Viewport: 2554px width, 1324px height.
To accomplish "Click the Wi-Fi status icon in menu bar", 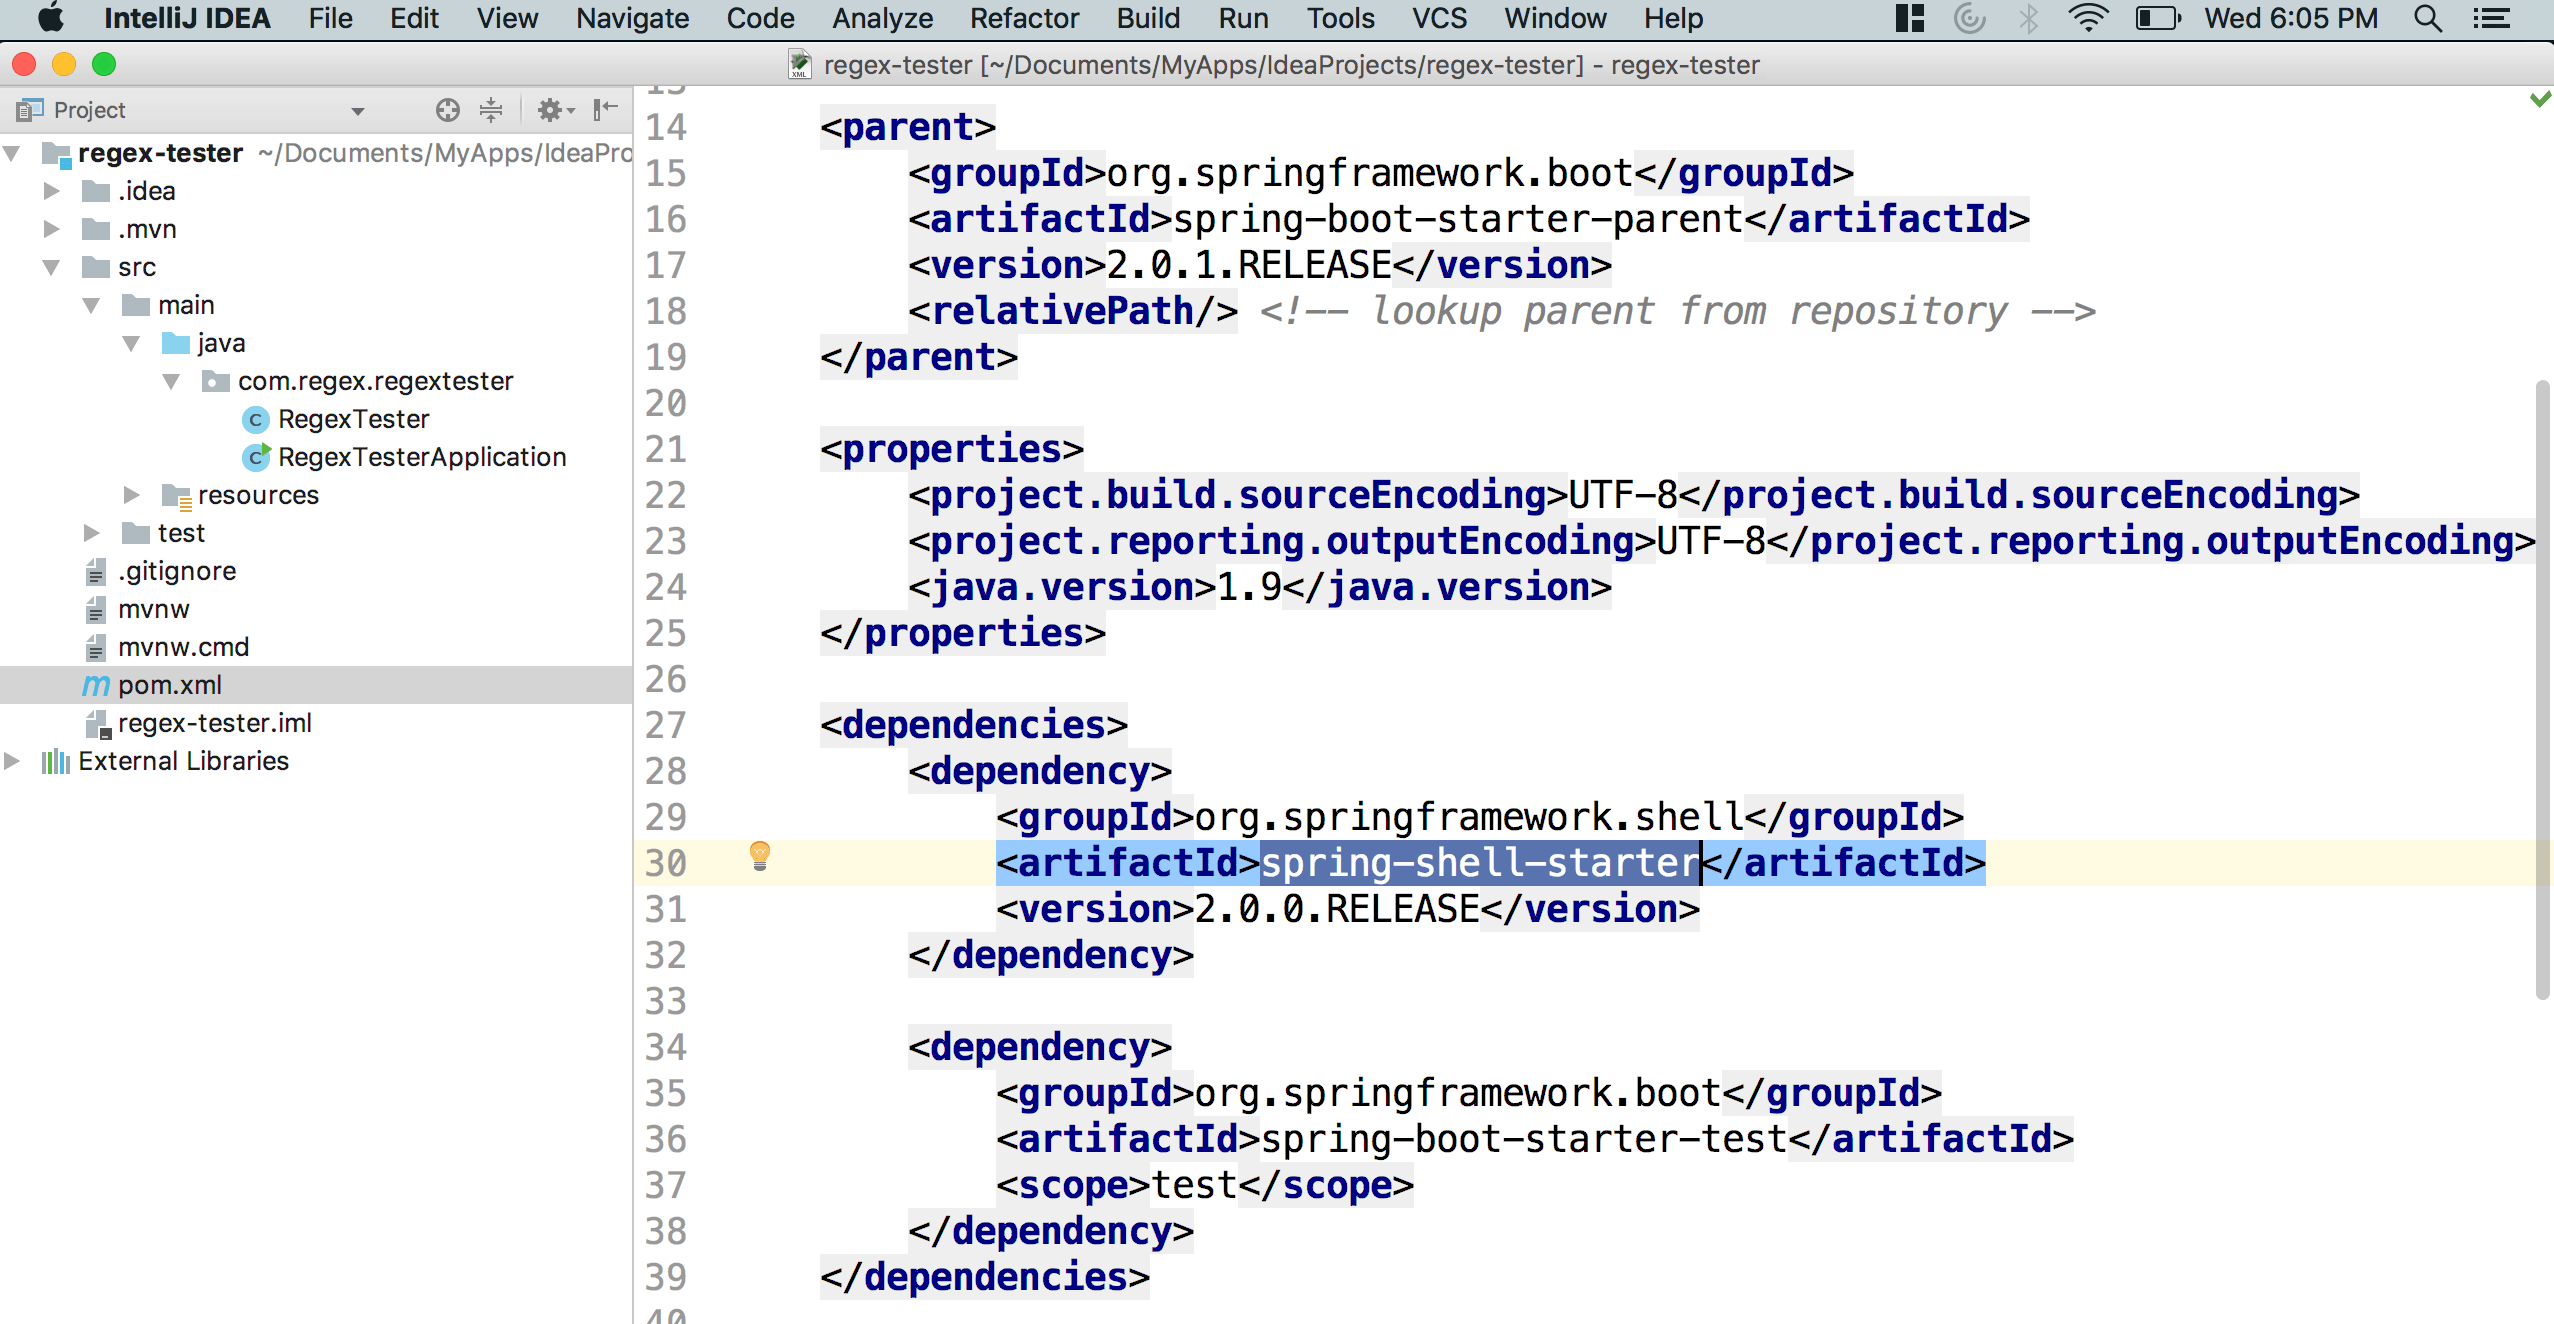I will [x=2088, y=18].
